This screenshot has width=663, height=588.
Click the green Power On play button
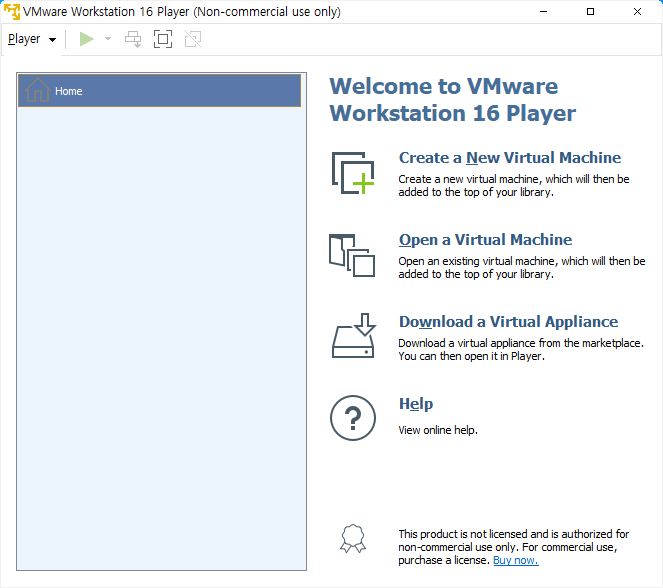(x=86, y=39)
